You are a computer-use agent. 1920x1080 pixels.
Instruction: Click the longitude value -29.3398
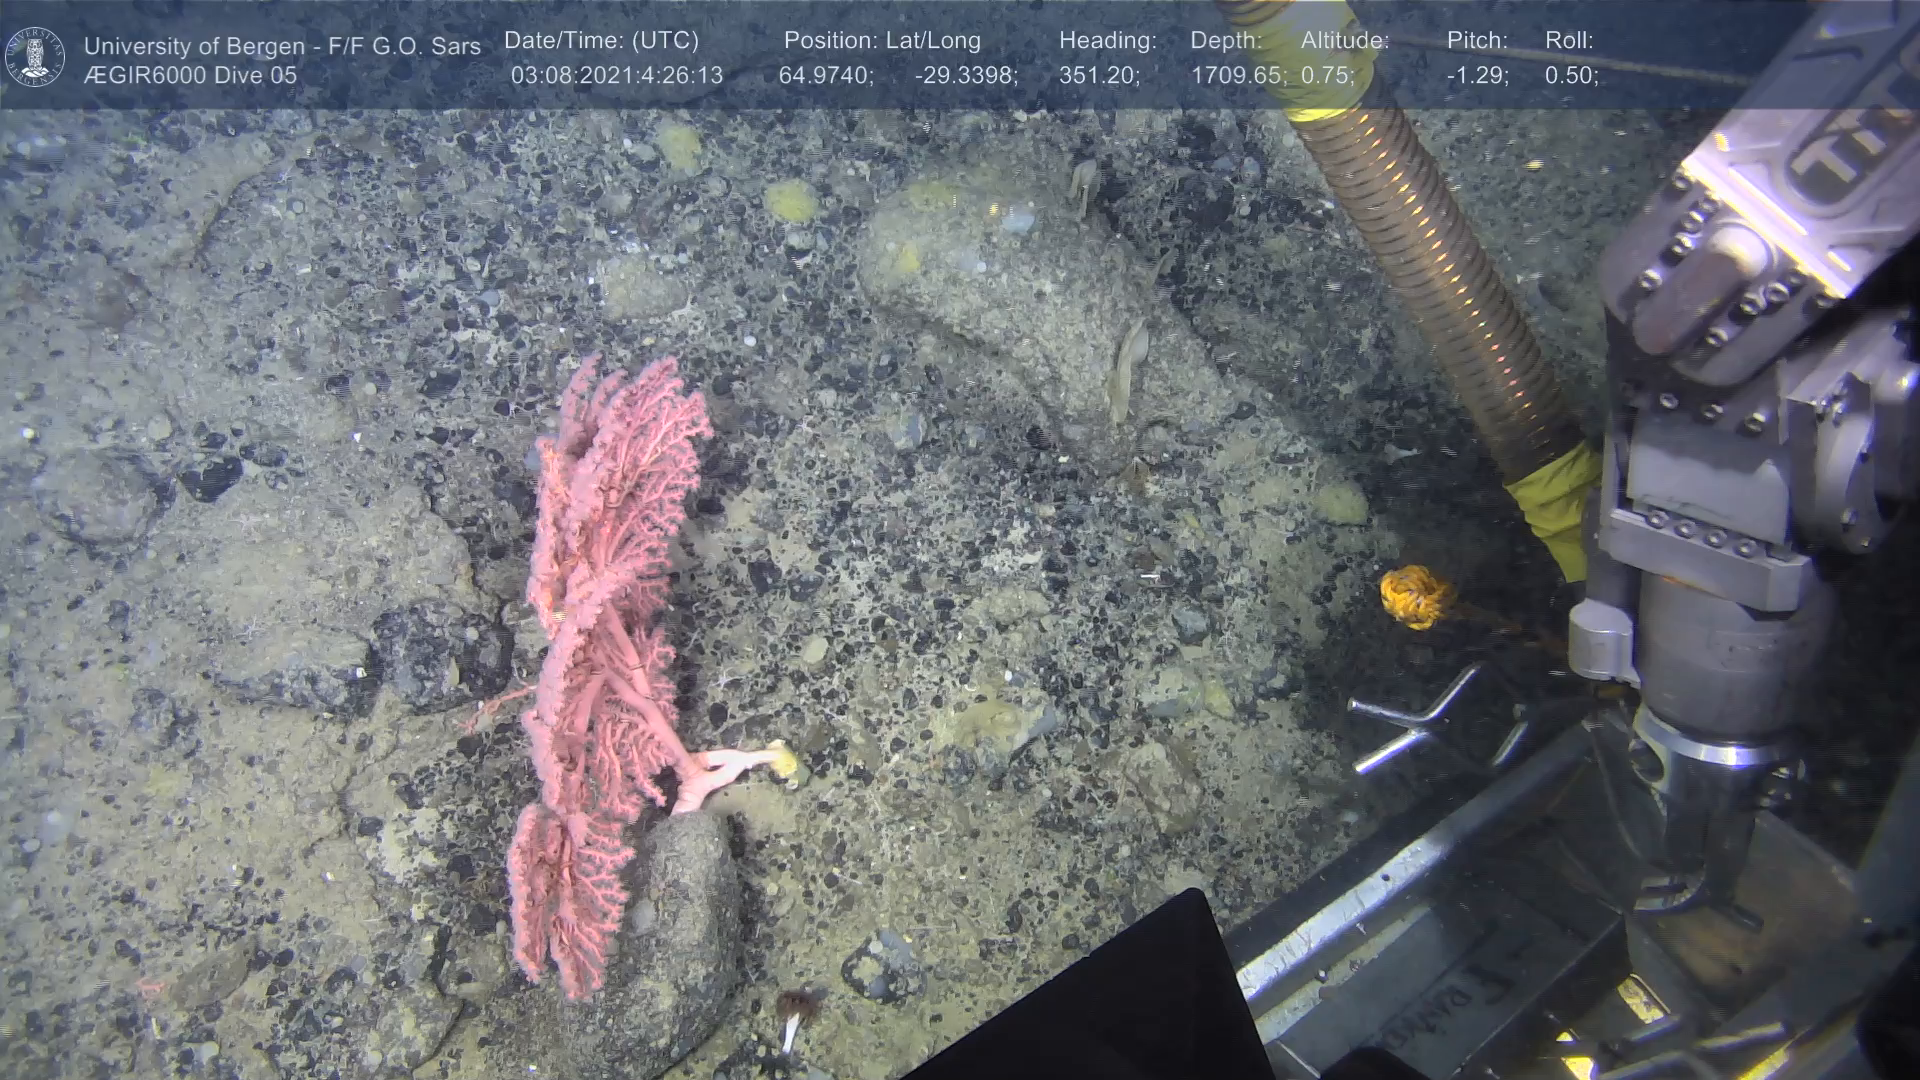click(x=965, y=76)
